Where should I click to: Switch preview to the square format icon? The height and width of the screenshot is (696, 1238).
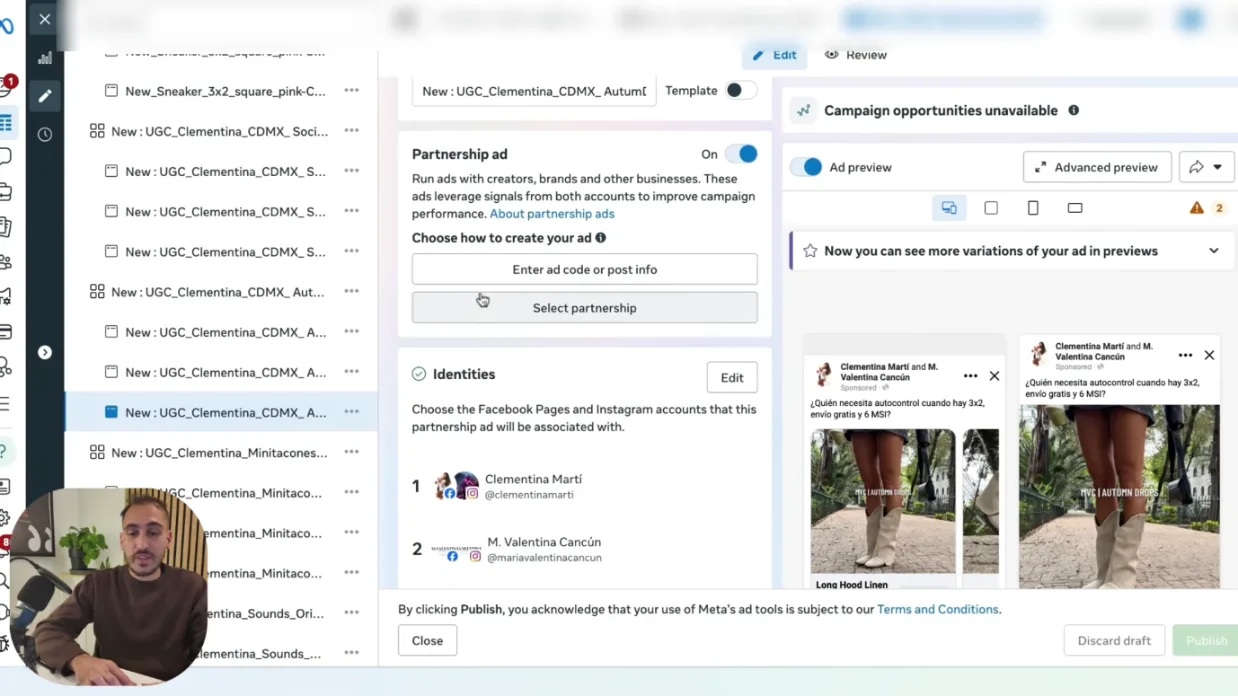coord(991,208)
